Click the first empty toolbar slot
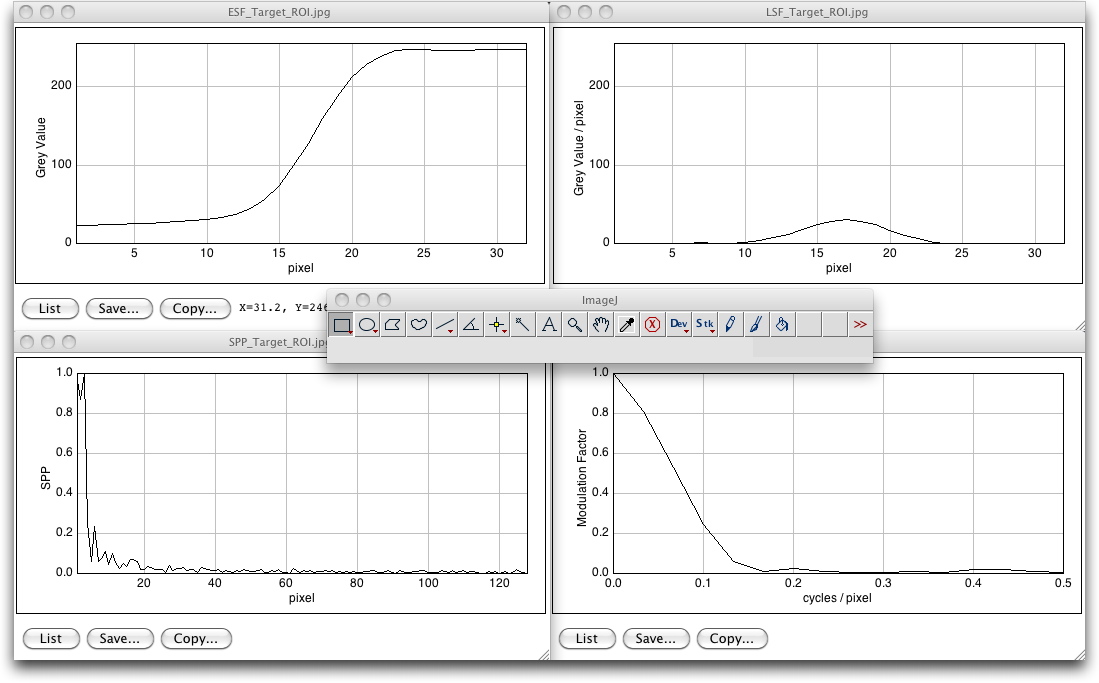1099x683 pixels. point(808,325)
